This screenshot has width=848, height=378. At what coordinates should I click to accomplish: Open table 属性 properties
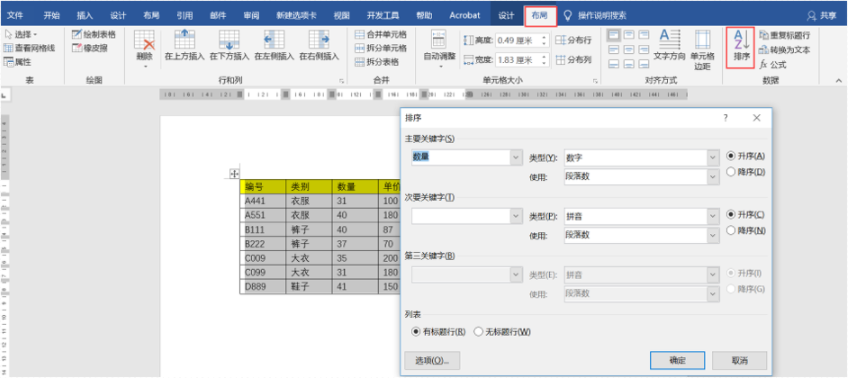tap(18, 62)
